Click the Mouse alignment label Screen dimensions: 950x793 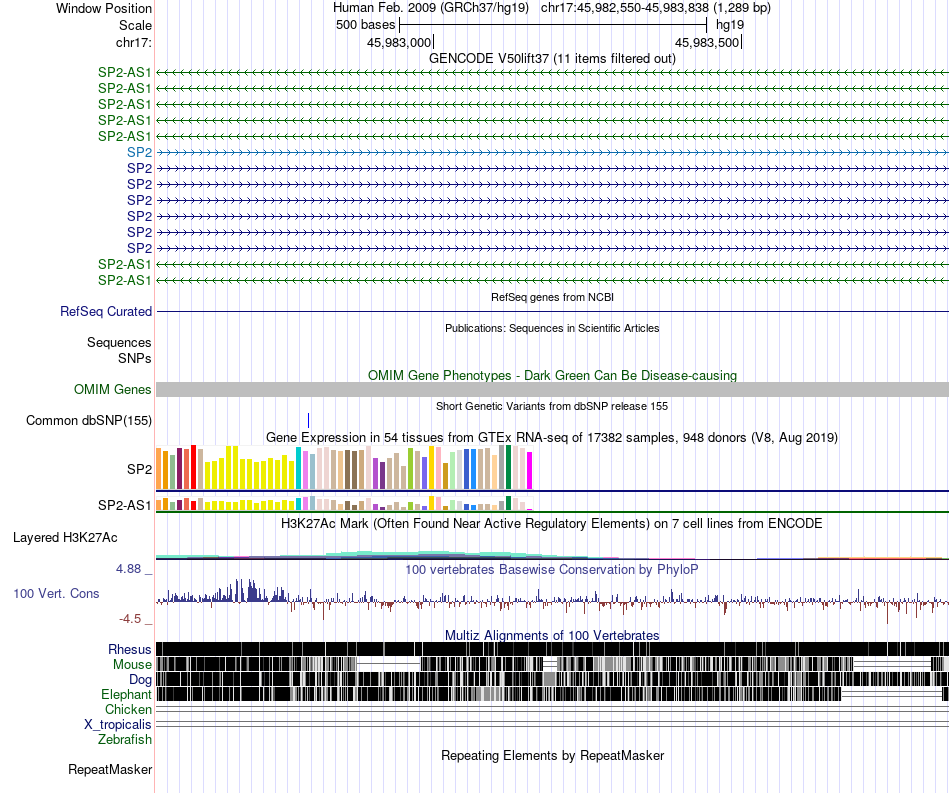(132, 665)
